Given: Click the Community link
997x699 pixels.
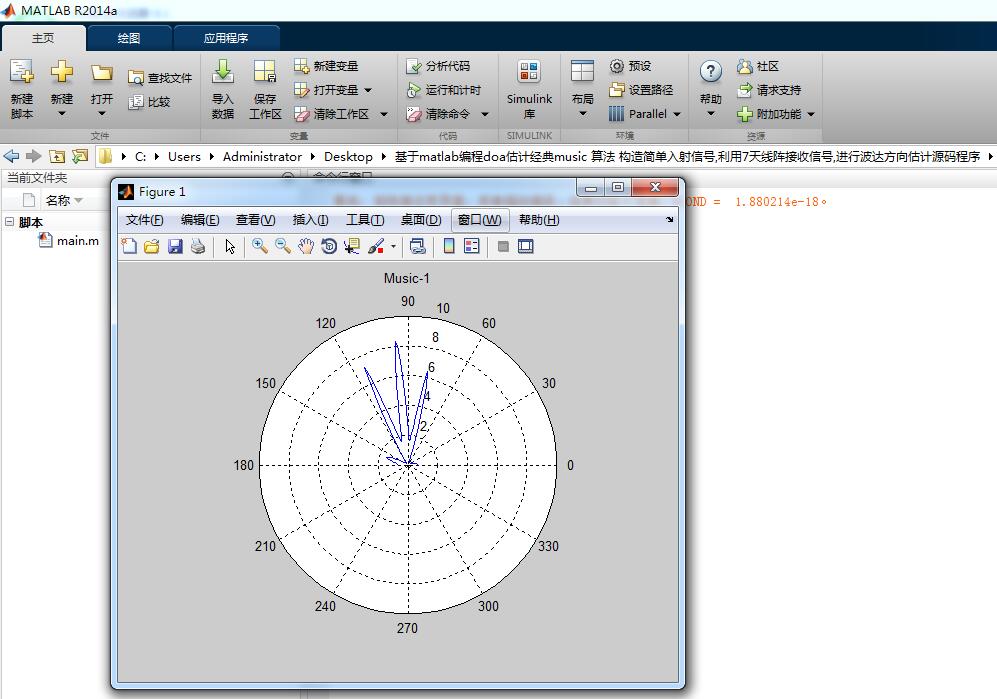Looking at the screenshot, I should [758, 66].
